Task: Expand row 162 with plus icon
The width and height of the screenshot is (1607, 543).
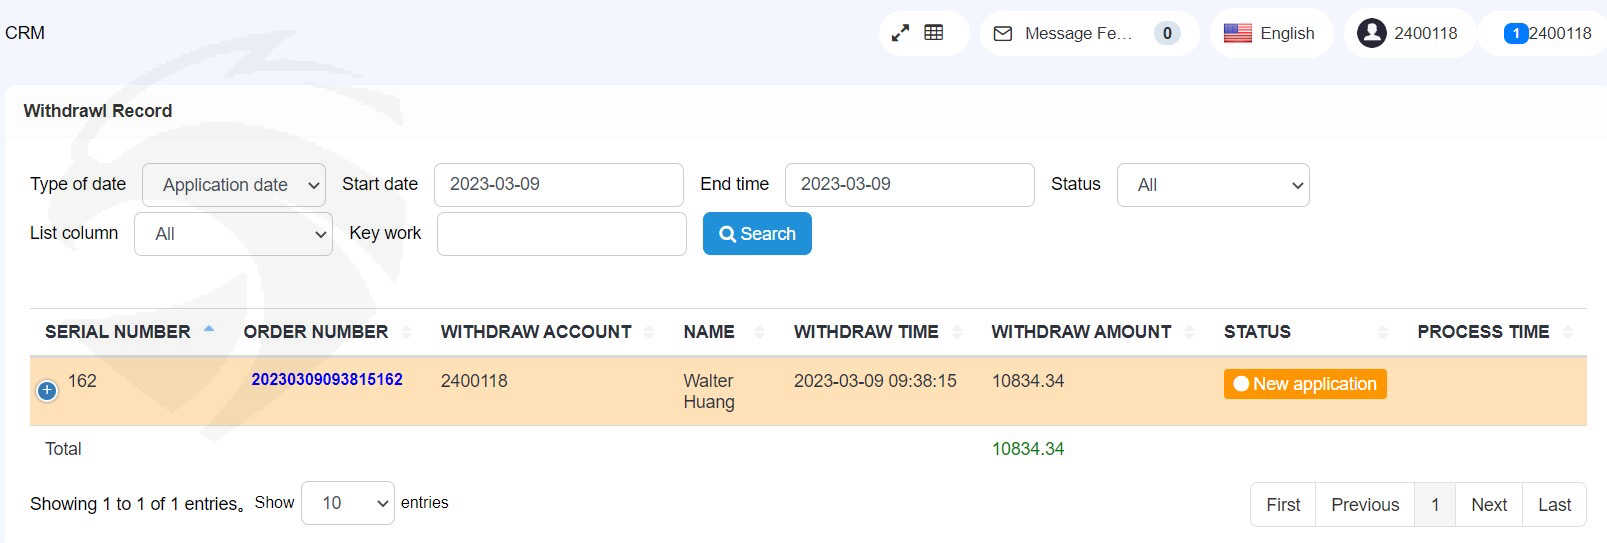Action: 47,391
